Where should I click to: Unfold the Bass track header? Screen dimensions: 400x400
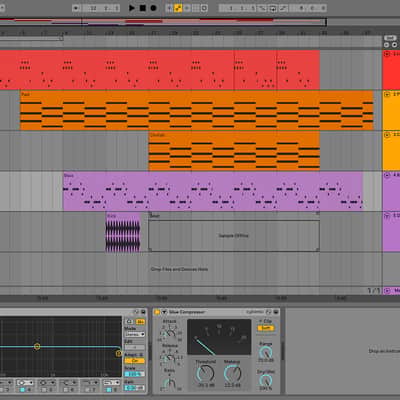387,175
